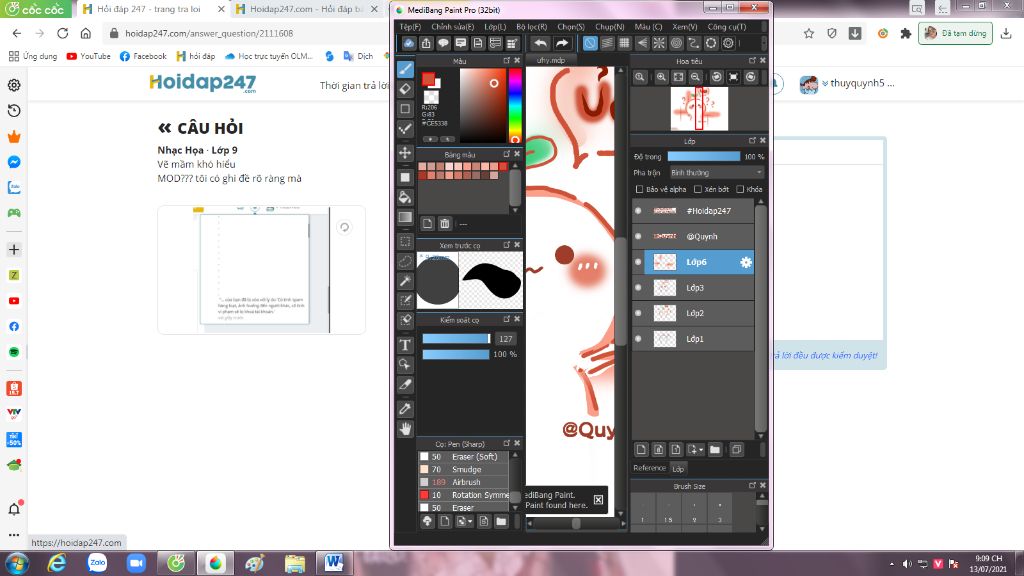The image size is (1024, 576).
Task: Click the question image thumbnail on Hoidap247
Action: point(261,270)
